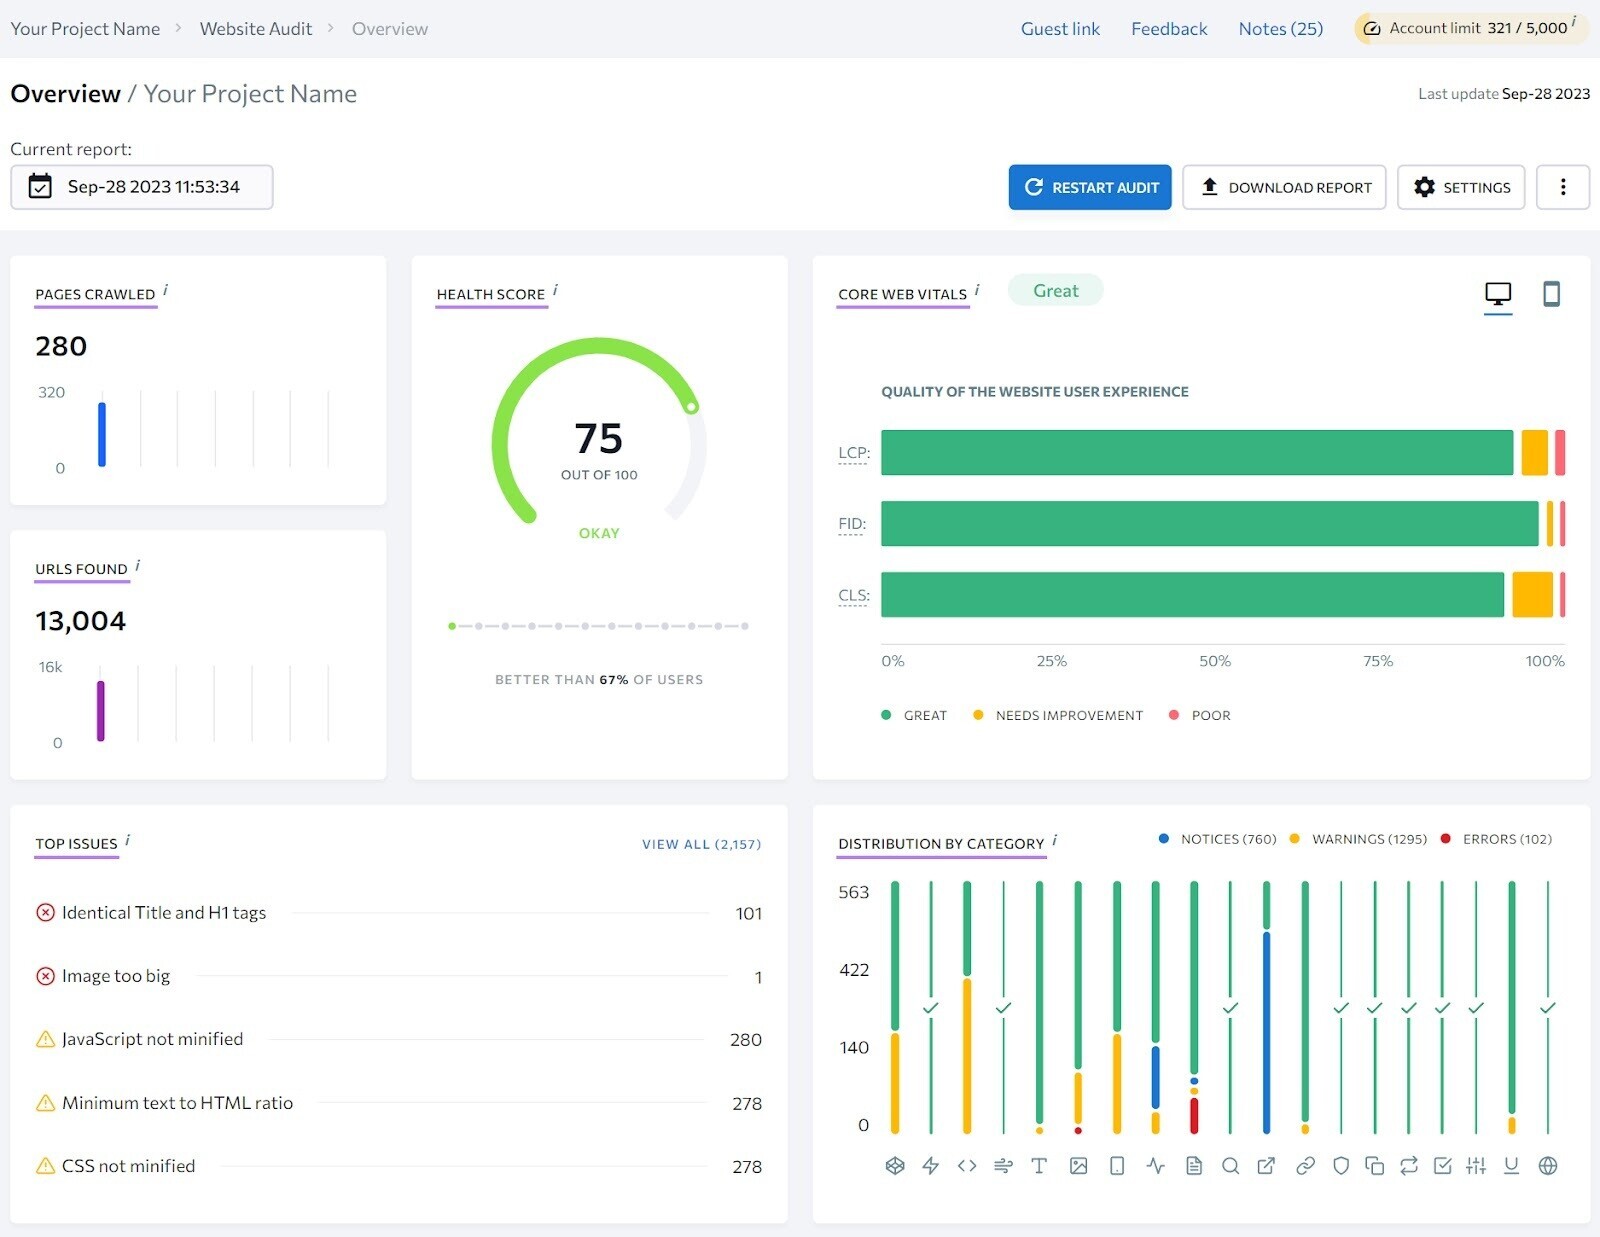Click the checkbox tick category icon
1600x1237 pixels.
pos(1442,1165)
